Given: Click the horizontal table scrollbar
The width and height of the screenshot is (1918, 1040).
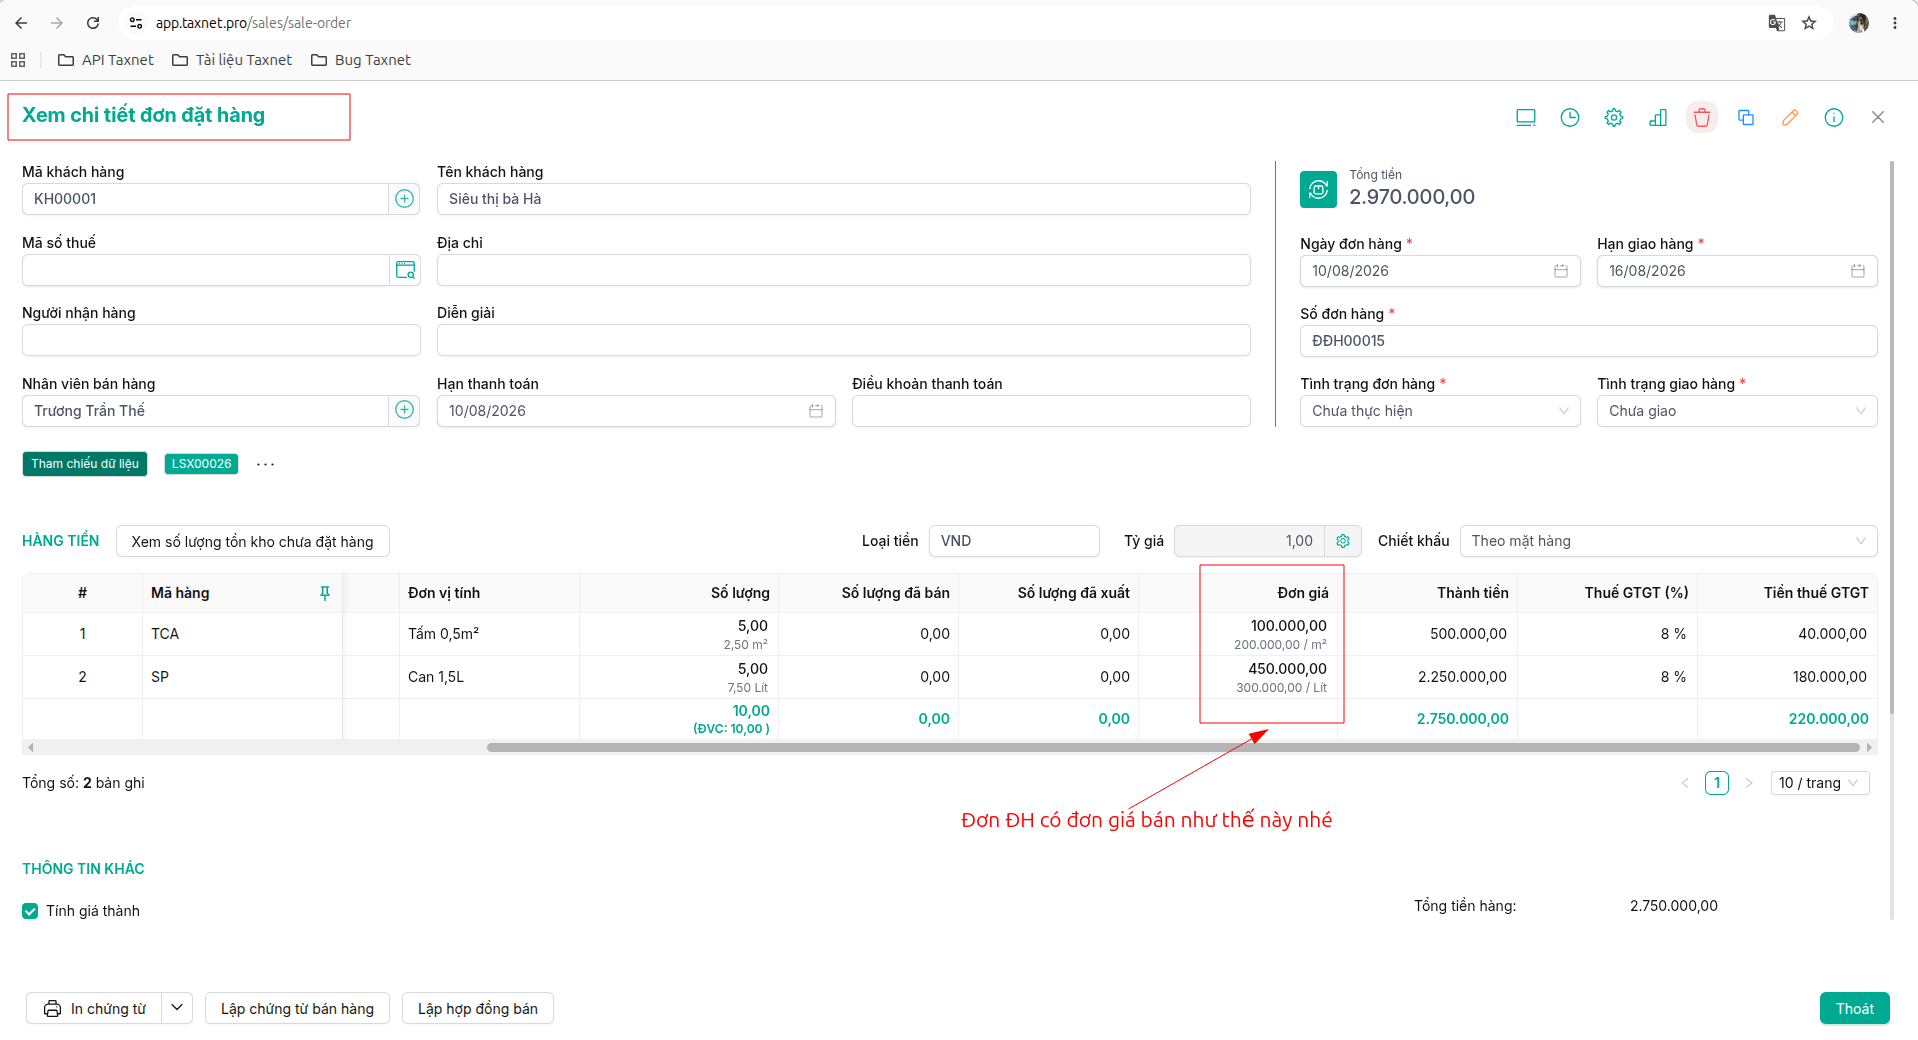Looking at the screenshot, I should (x=1172, y=747).
